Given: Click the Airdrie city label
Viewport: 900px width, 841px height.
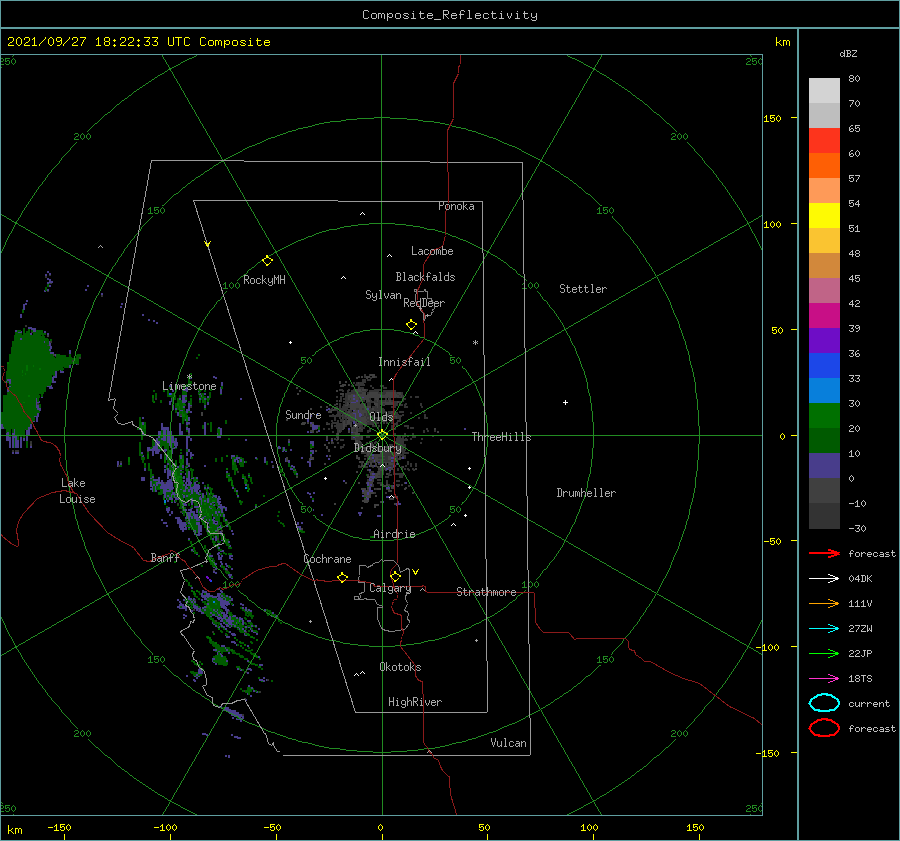Looking at the screenshot, I should (x=394, y=534).
